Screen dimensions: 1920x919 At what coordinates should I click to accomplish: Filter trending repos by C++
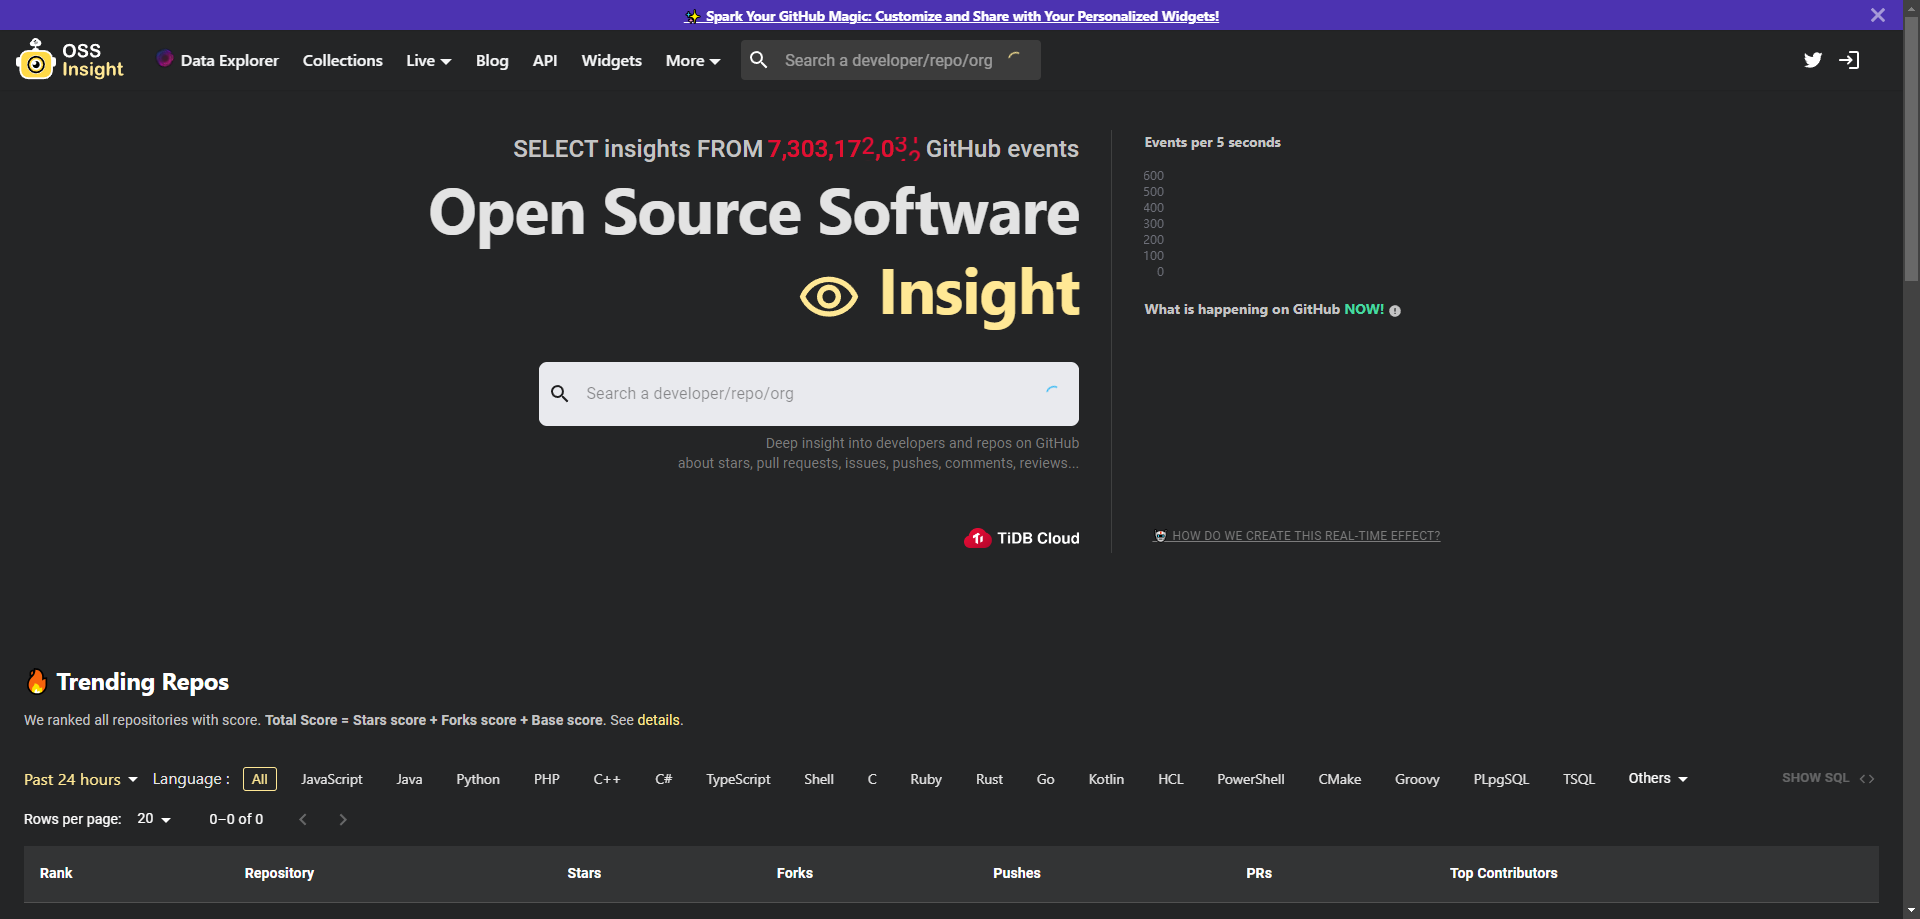[607, 779]
